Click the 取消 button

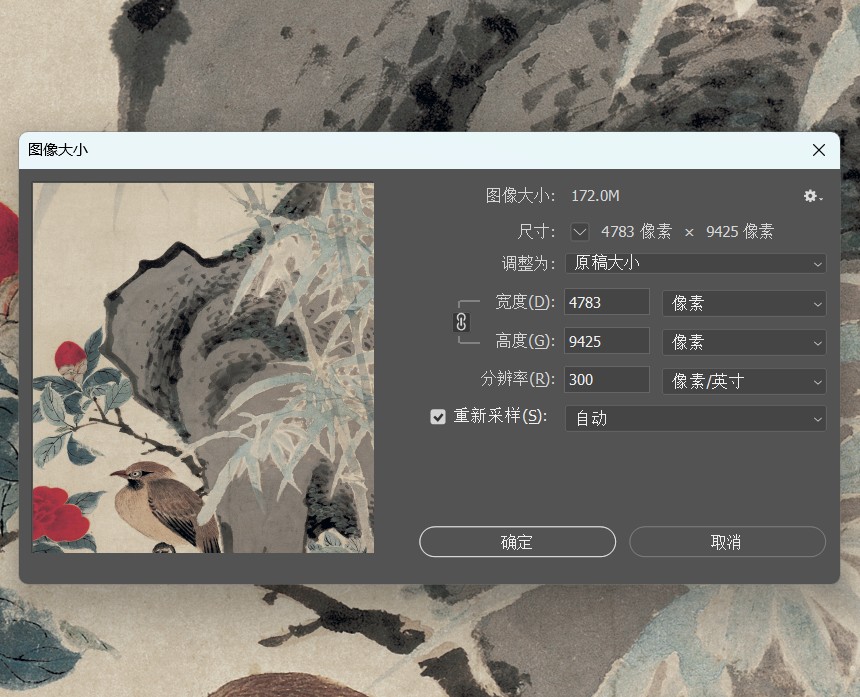click(x=727, y=542)
